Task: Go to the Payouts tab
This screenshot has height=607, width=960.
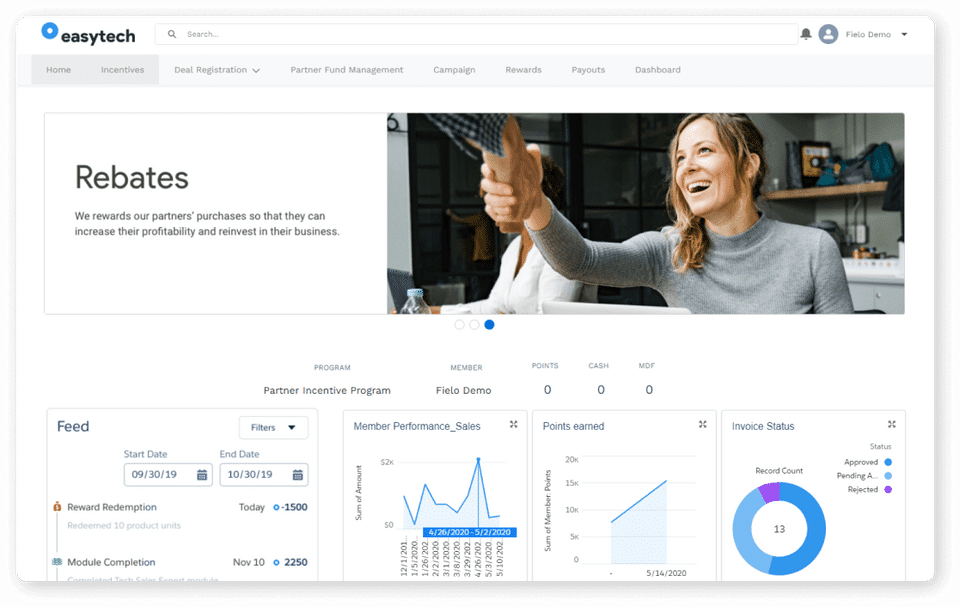Action: click(x=588, y=70)
